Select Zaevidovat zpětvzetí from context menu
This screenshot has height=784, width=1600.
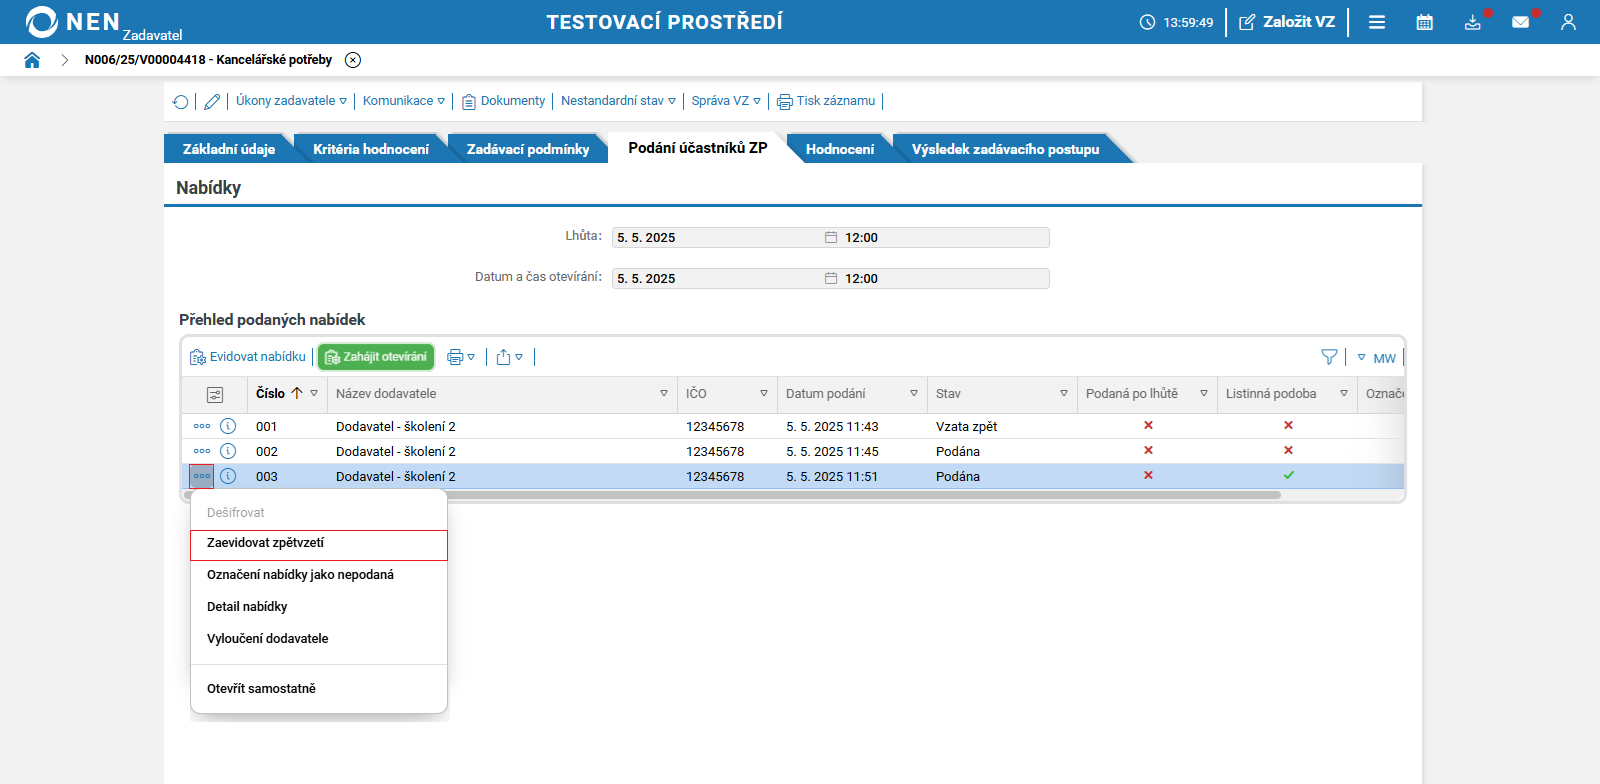tap(266, 543)
